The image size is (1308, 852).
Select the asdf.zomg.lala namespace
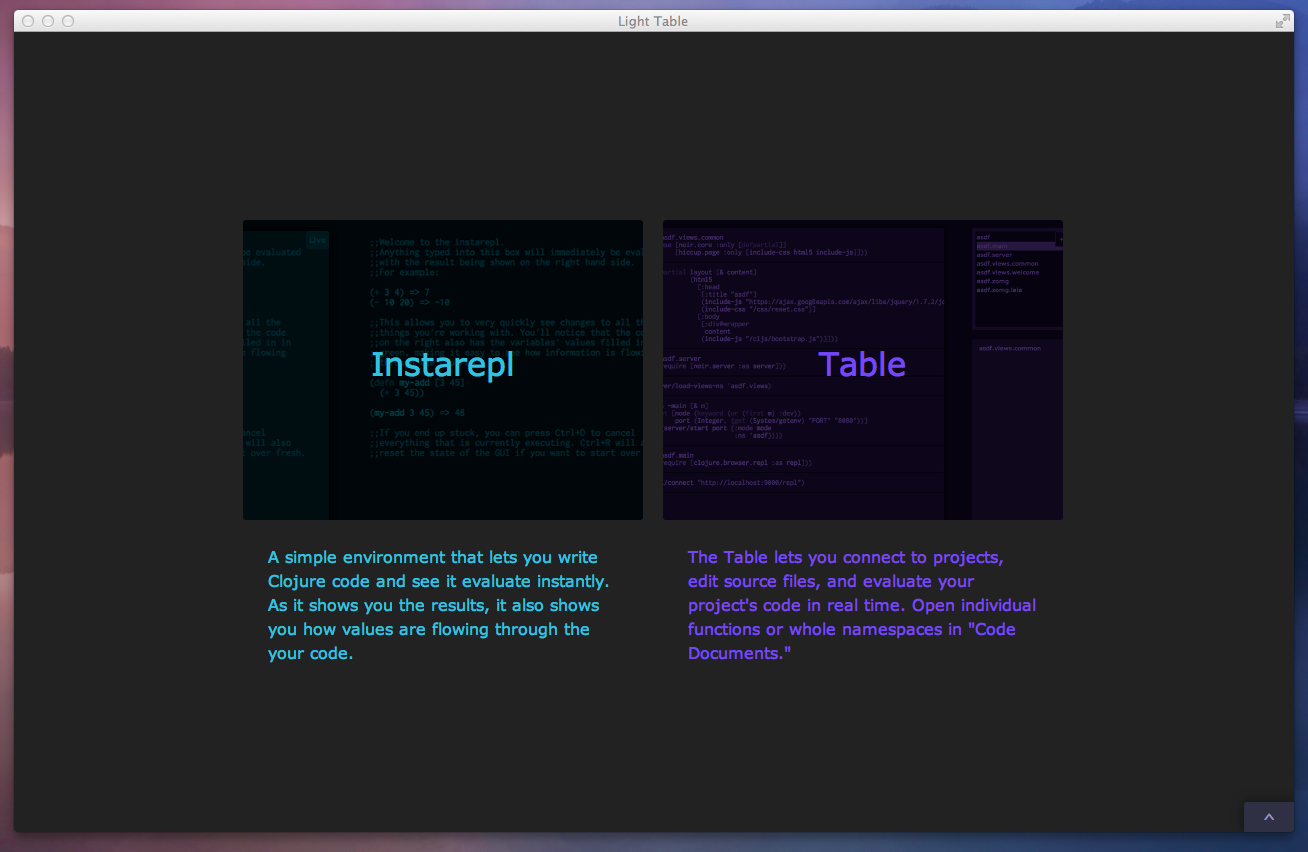[999, 290]
